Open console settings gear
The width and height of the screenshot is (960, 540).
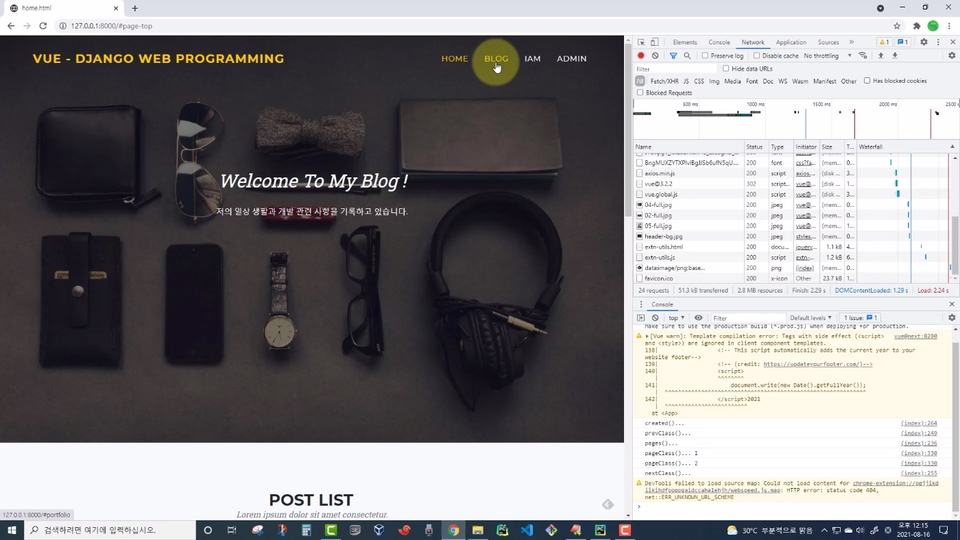tap(951, 318)
